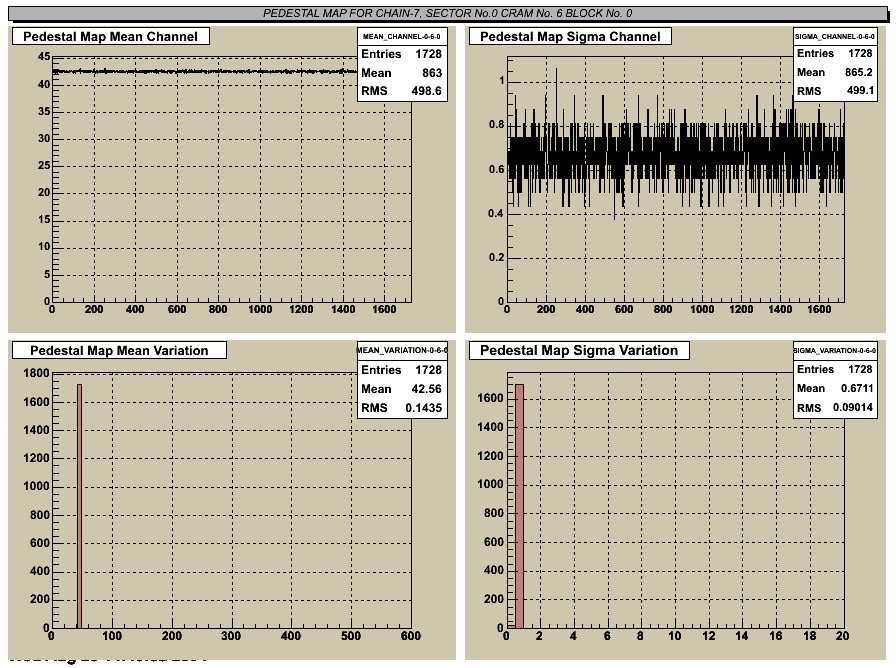Click y-axis label 0.2 in Sigma Channel plot
The height and width of the screenshot is (668, 896).
point(497,258)
